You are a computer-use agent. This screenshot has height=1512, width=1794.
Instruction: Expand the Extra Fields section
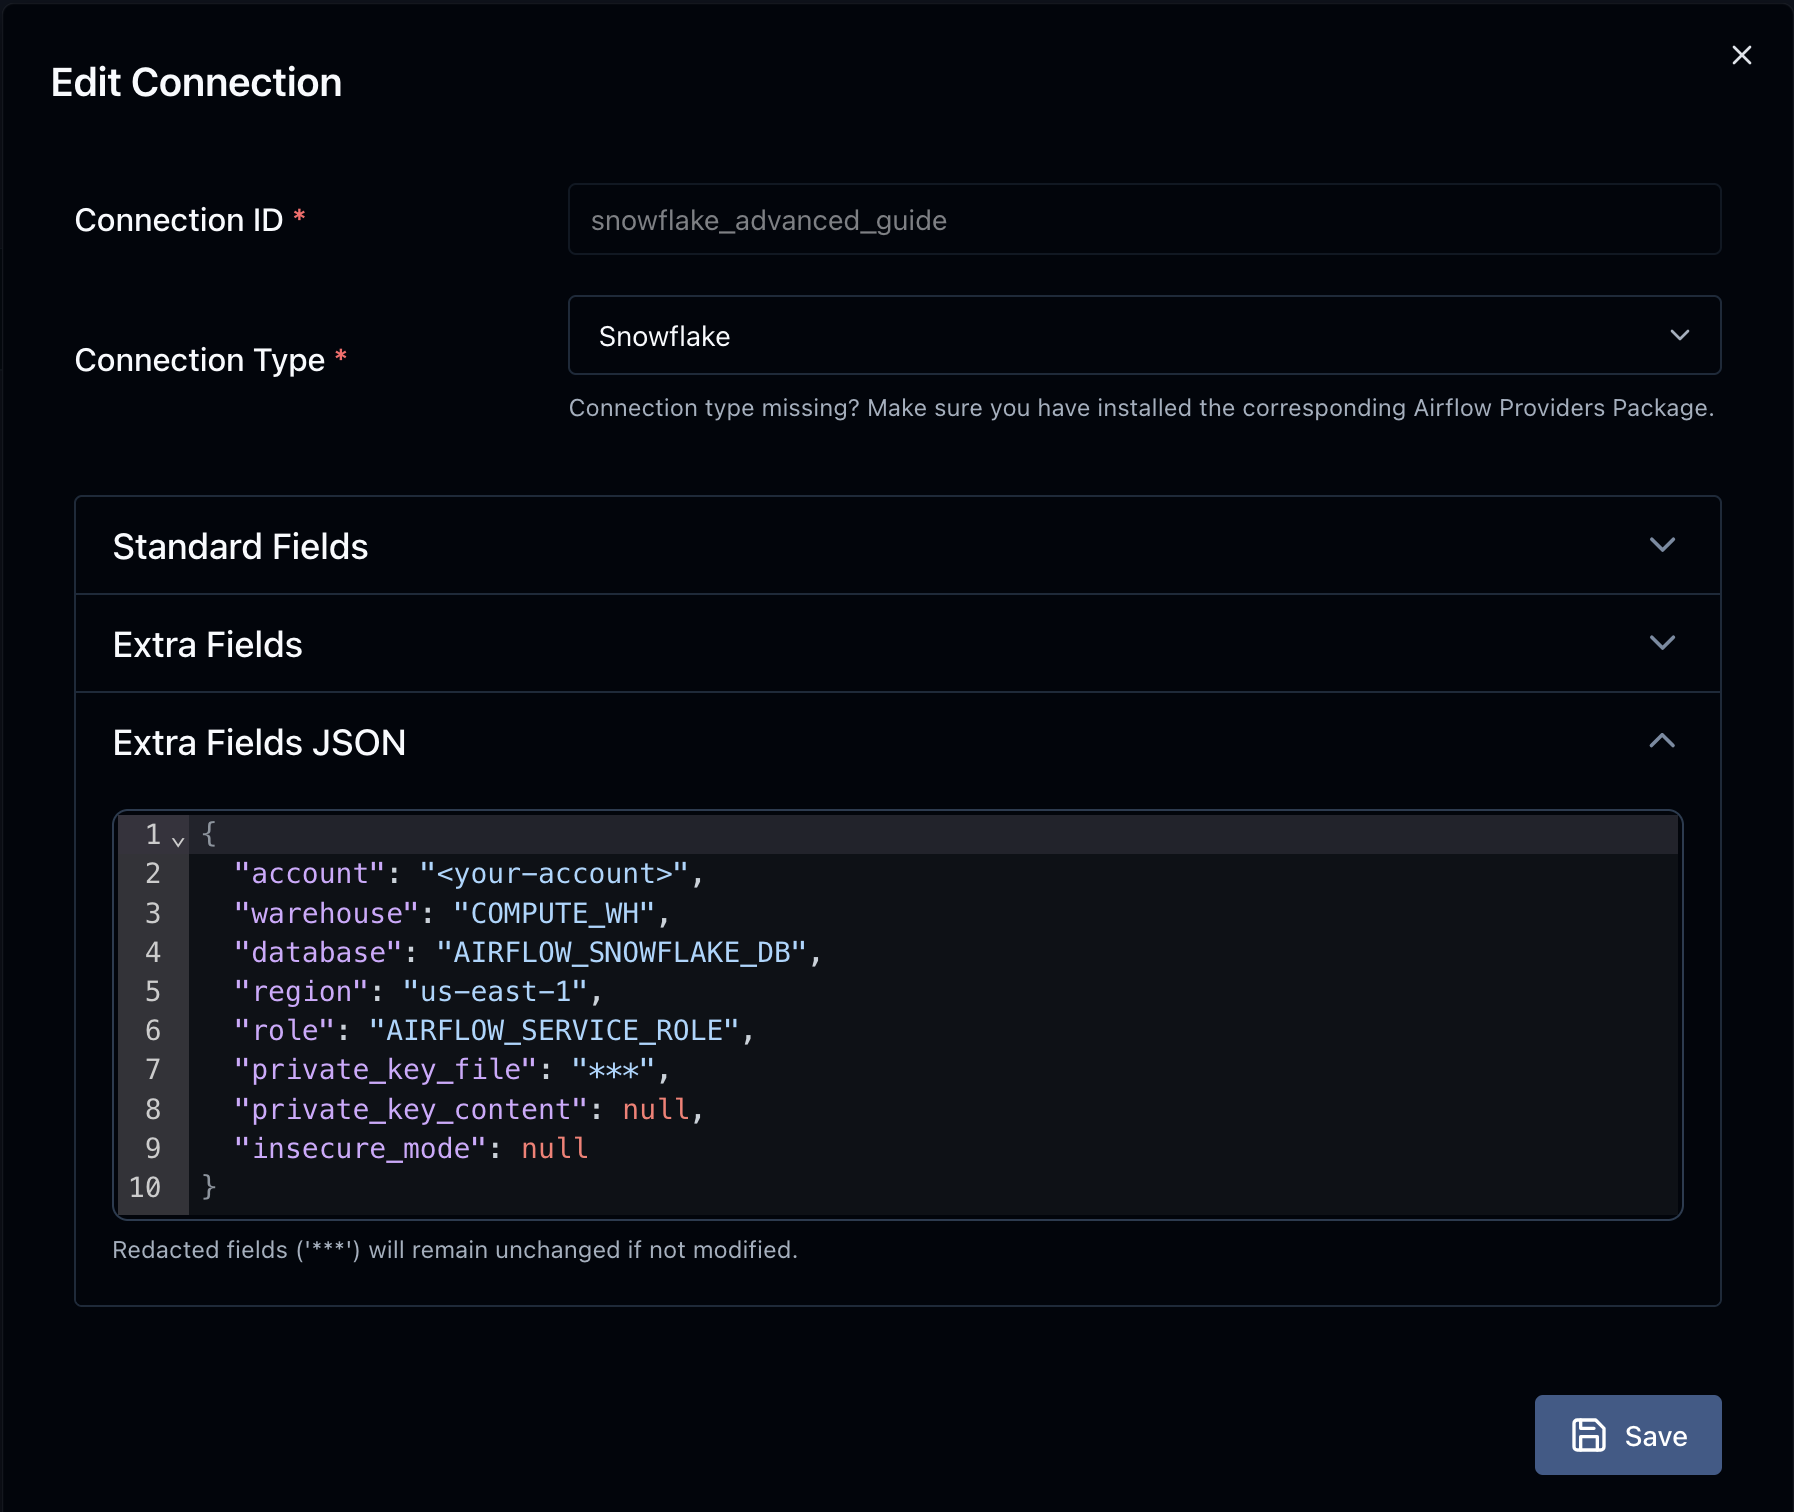click(x=897, y=644)
